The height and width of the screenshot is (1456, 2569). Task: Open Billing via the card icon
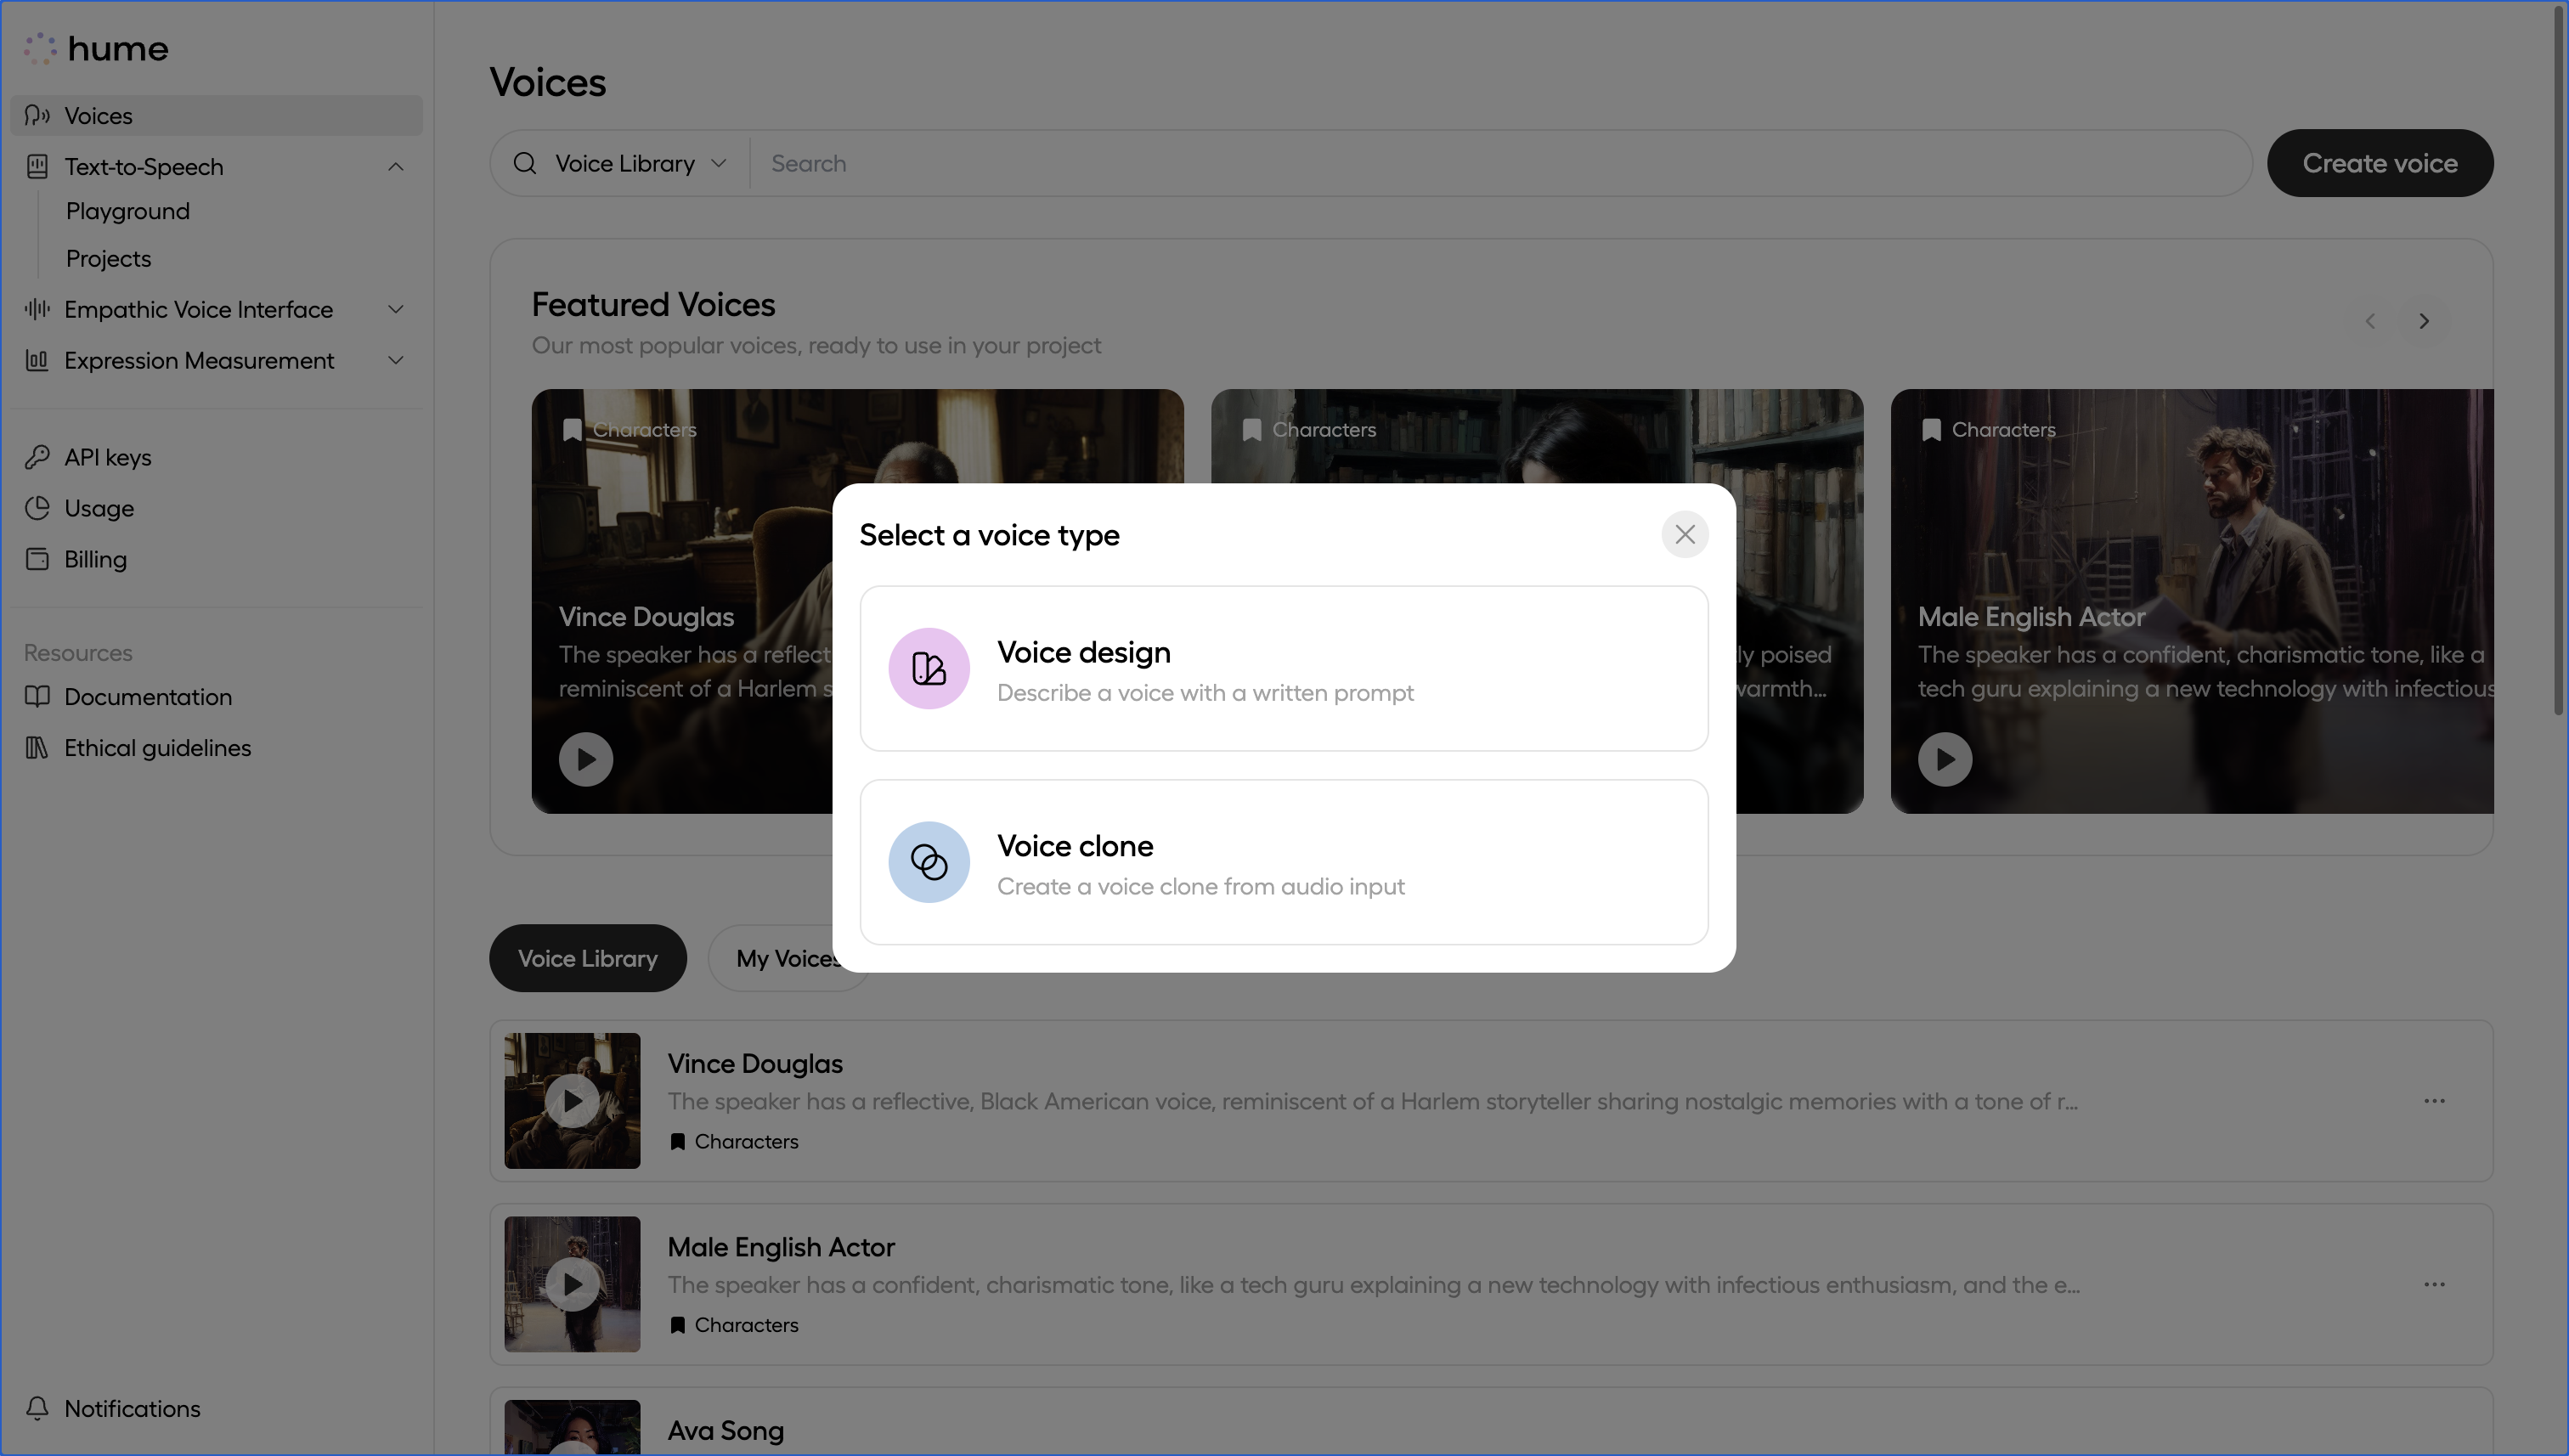tap(37, 559)
